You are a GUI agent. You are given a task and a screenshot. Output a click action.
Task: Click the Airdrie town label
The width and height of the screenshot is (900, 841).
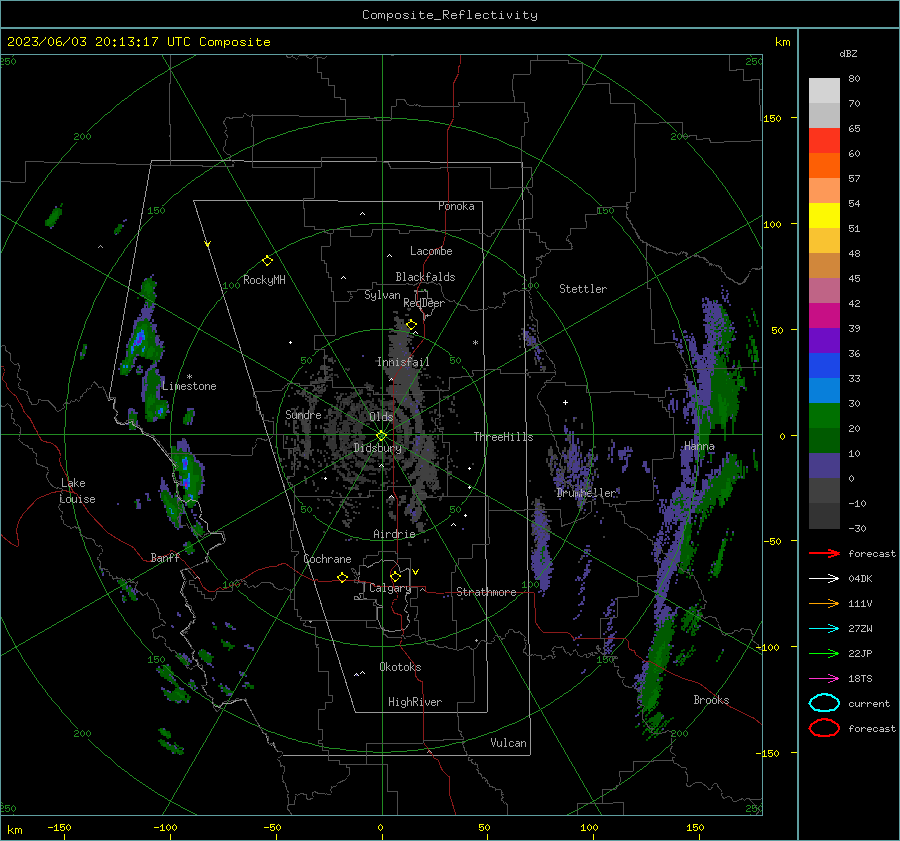pyautogui.click(x=394, y=534)
